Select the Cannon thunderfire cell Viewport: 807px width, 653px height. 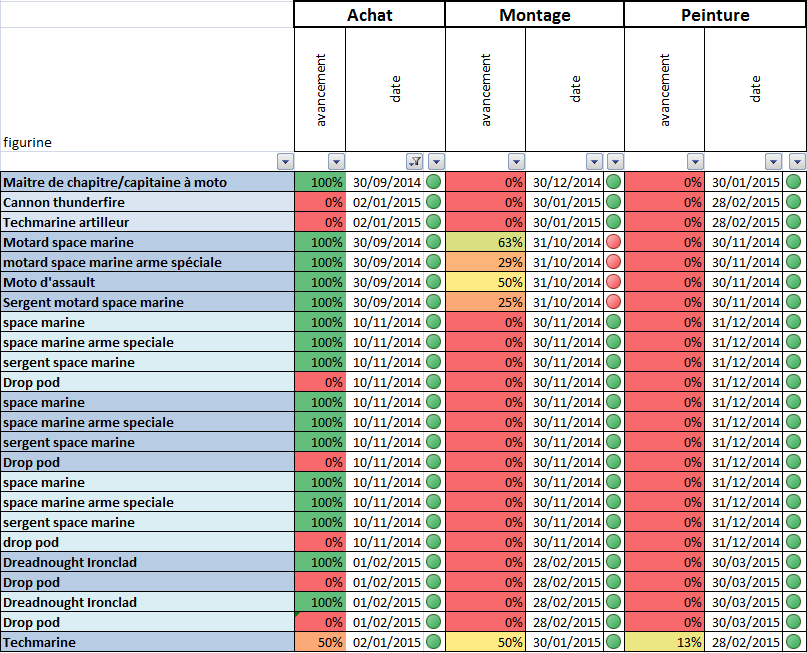coord(147,202)
